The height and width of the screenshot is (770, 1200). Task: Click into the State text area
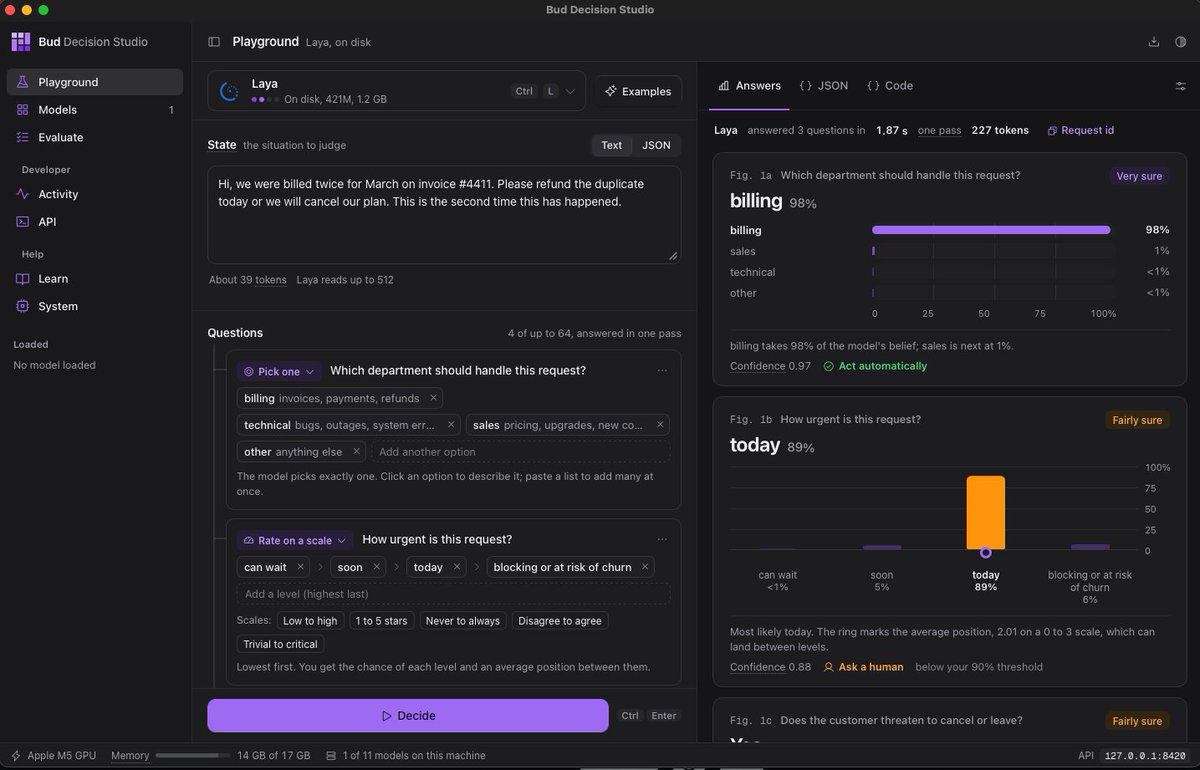(444, 214)
